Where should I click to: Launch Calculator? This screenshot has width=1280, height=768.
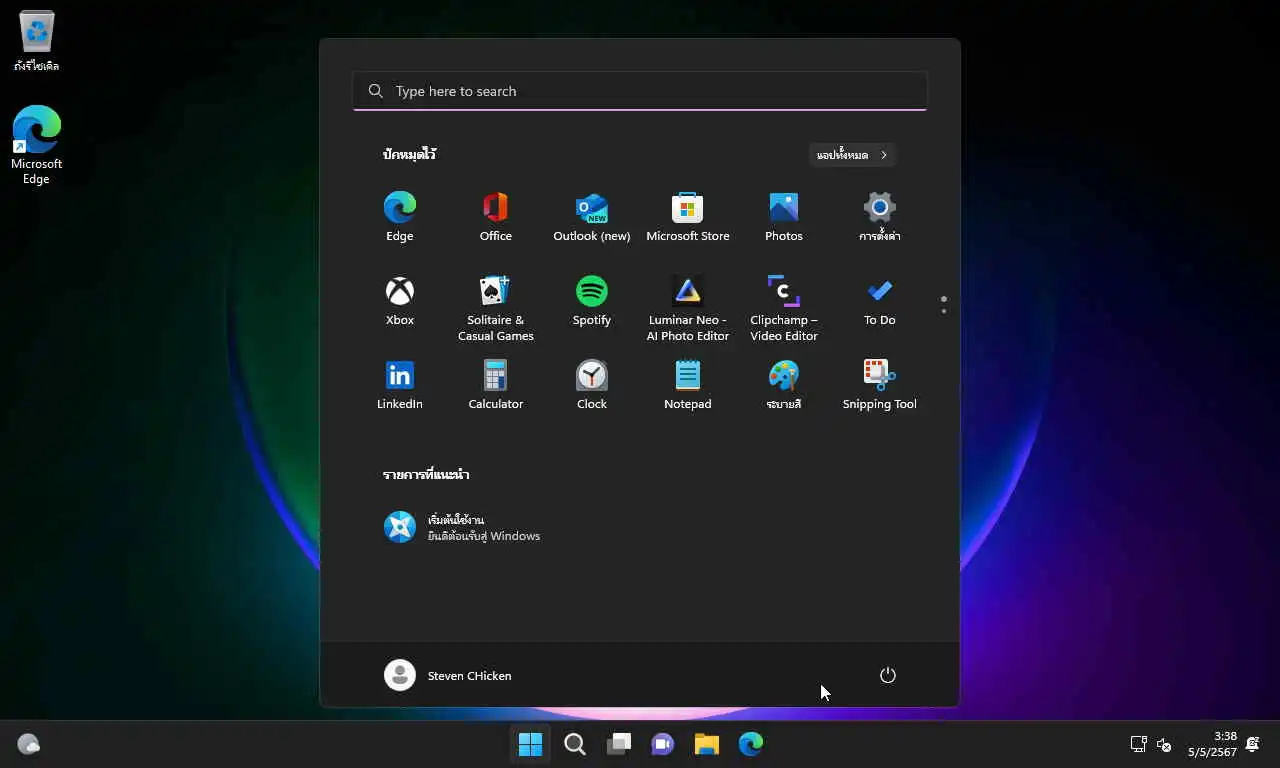point(495,385)
